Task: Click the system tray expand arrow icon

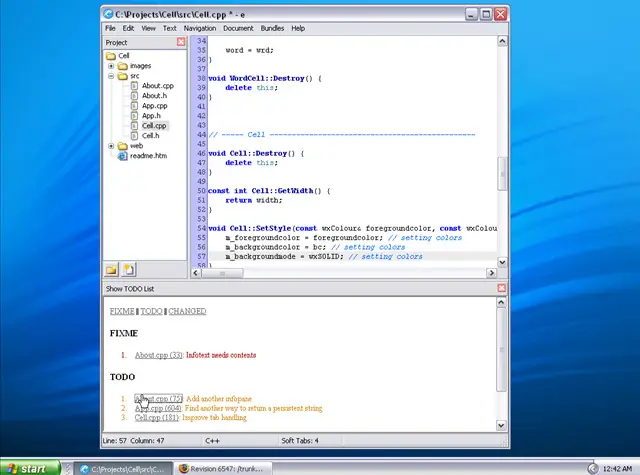Action: pyautogui.click(x=593, y=468)
